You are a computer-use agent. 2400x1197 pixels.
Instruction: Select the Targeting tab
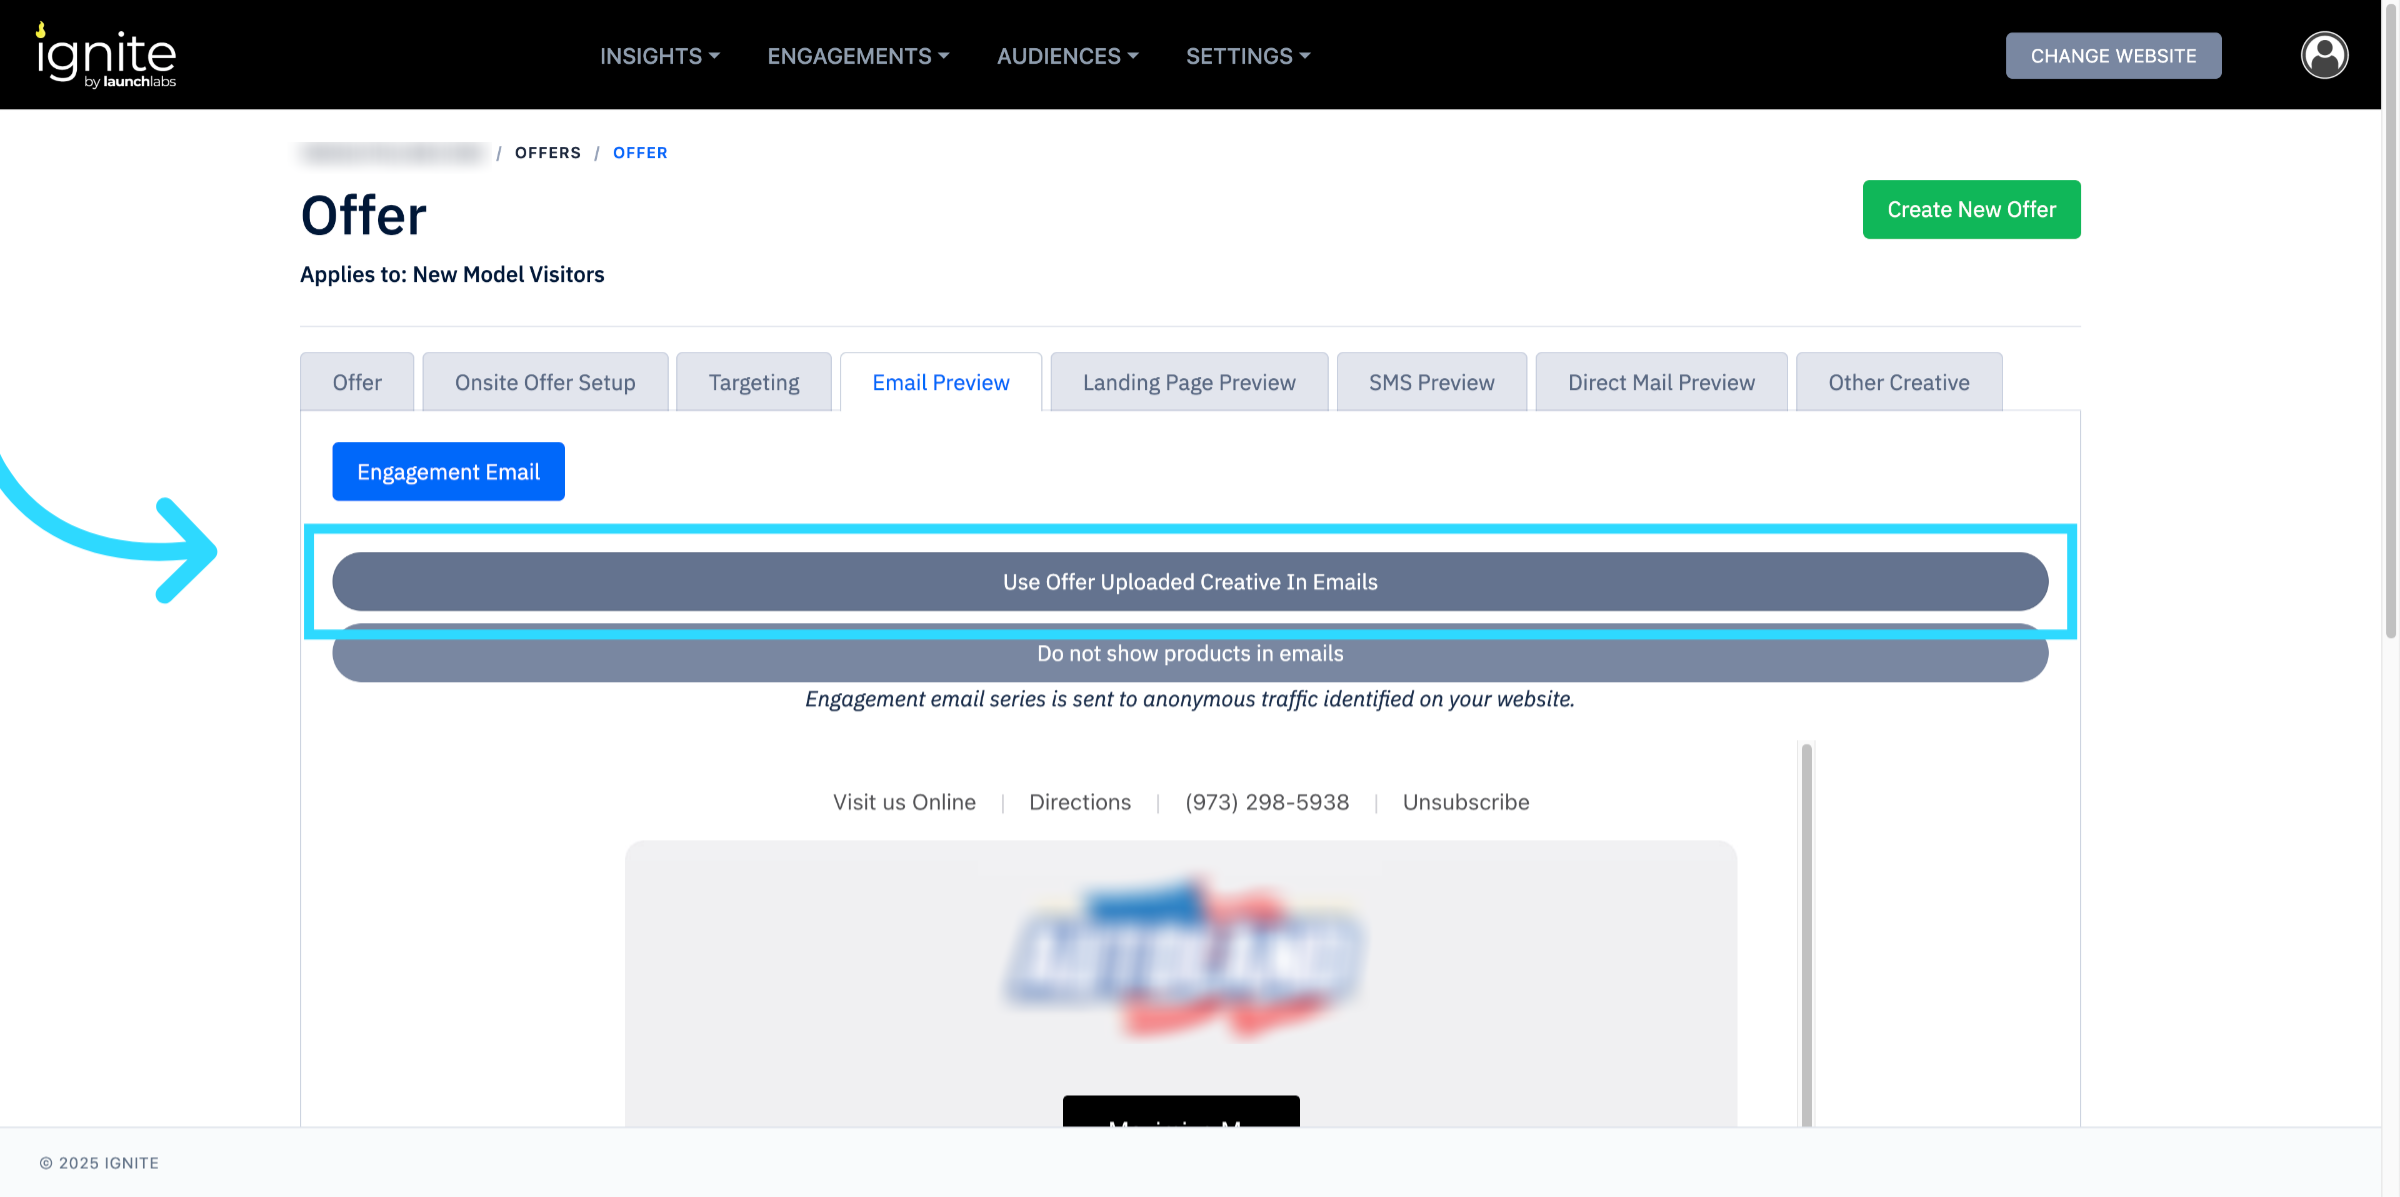point(753,383)
